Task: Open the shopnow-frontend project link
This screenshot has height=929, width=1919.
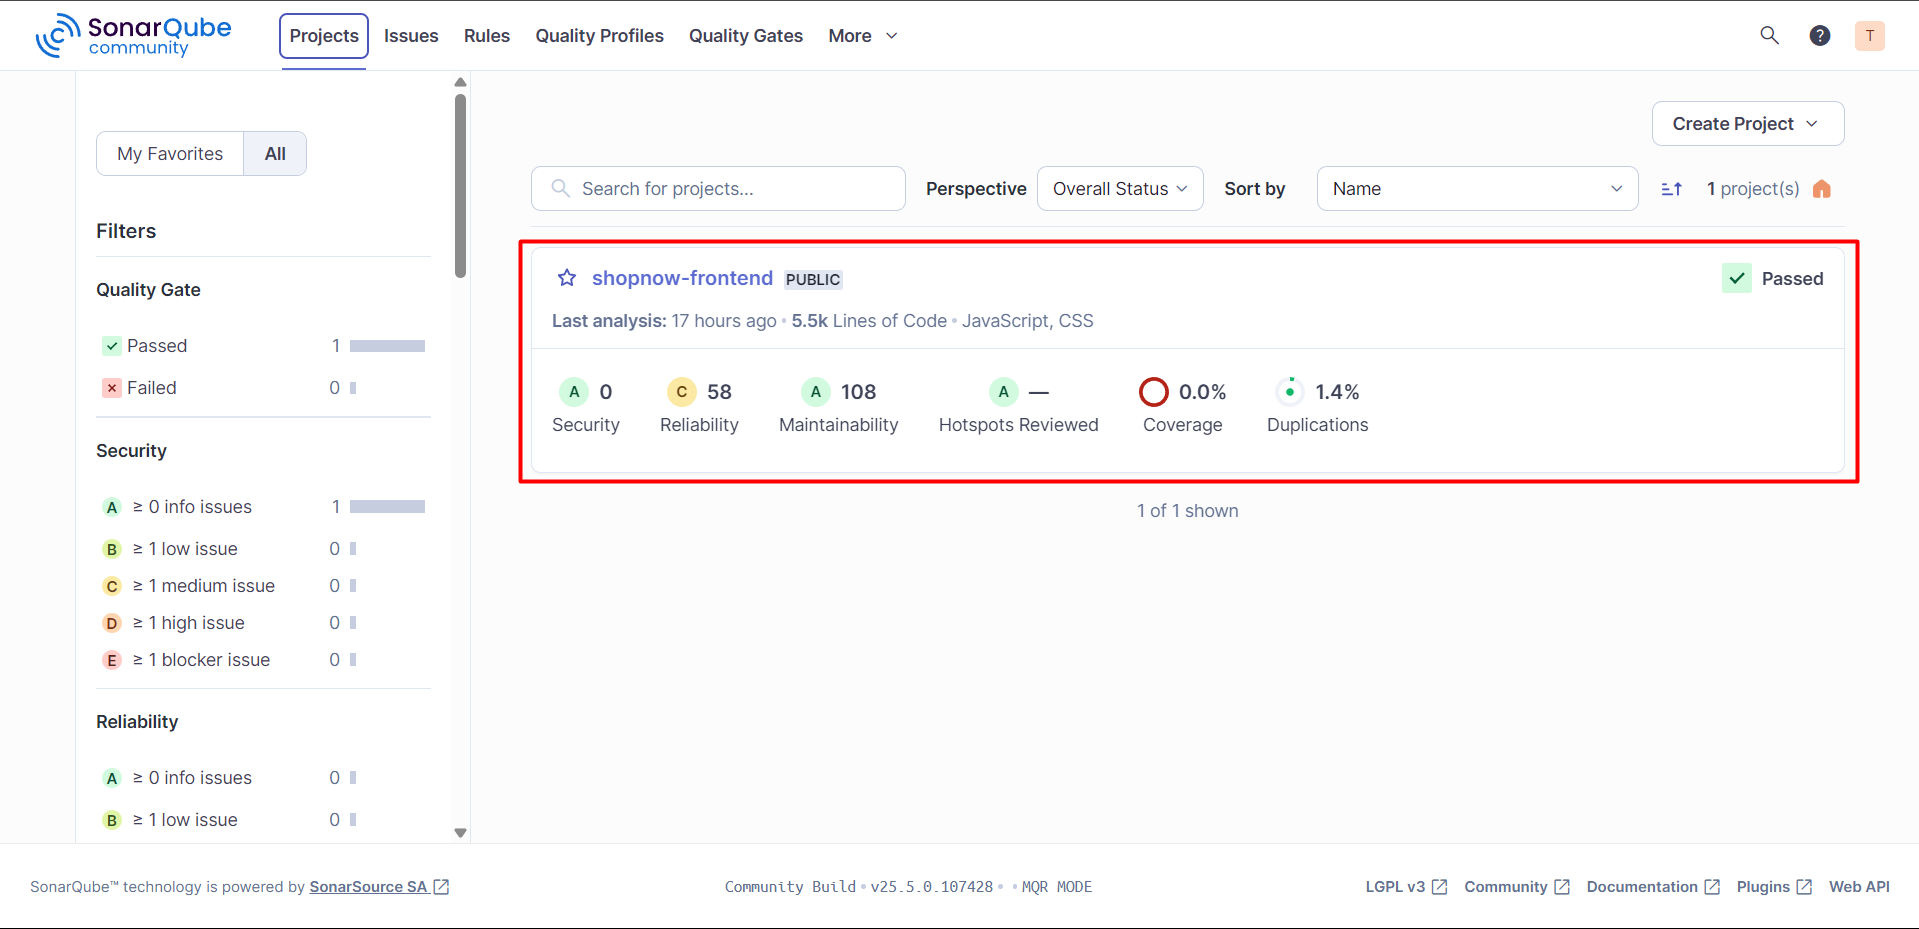Action: click(682, 278)
